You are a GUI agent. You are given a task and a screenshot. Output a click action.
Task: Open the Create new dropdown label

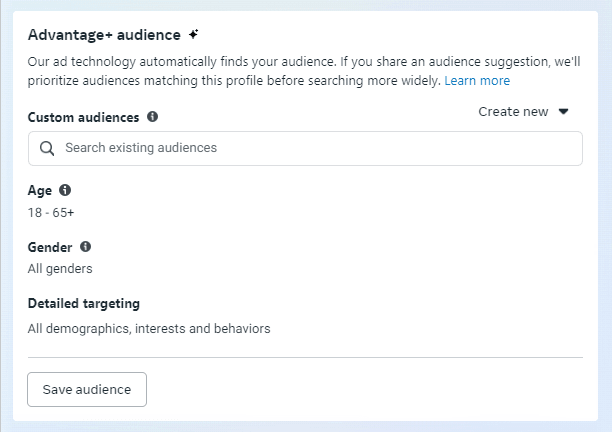pos(513,112)
